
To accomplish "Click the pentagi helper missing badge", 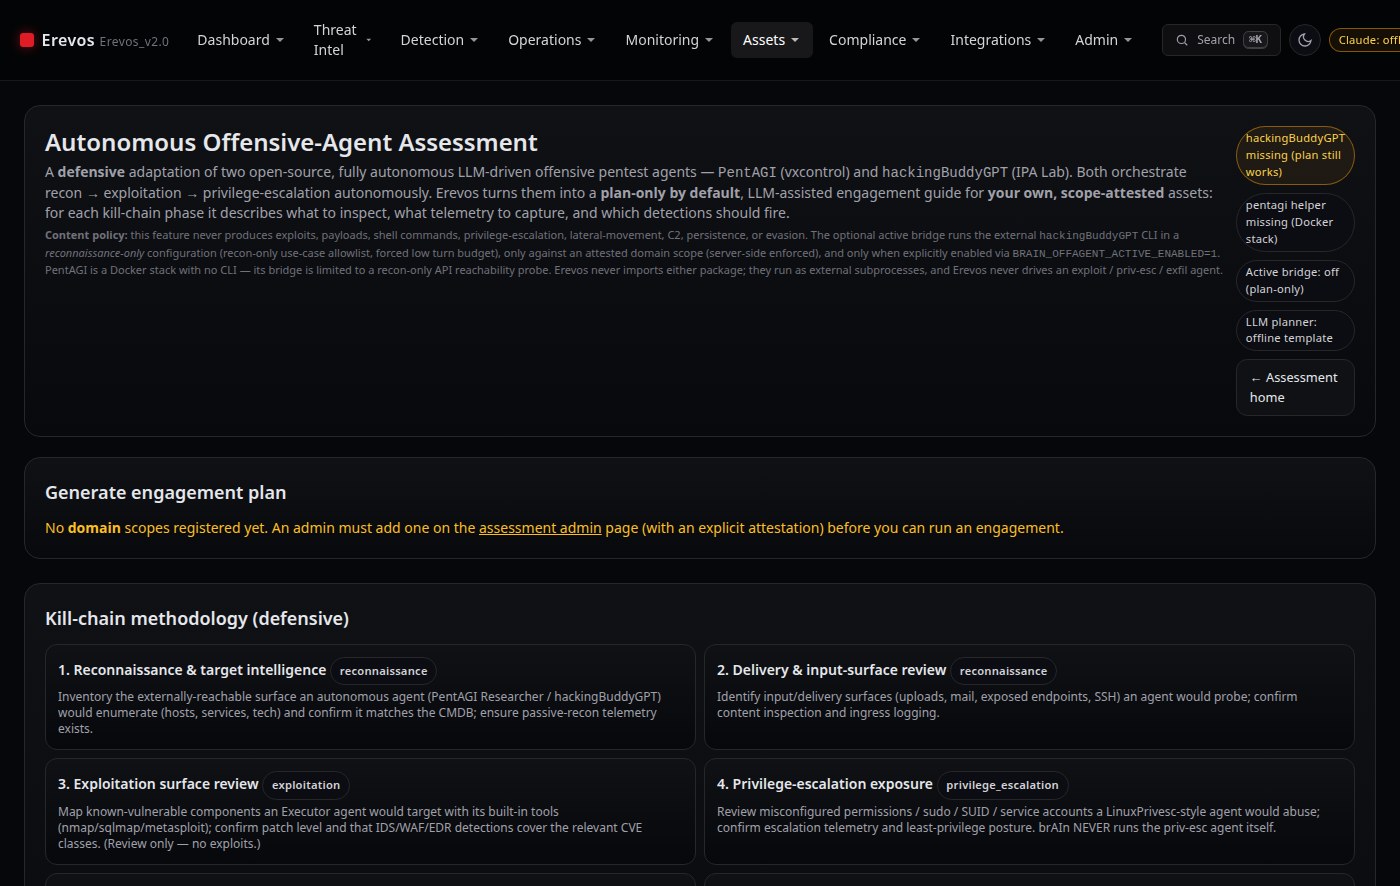I will (x=1295, y=222).
